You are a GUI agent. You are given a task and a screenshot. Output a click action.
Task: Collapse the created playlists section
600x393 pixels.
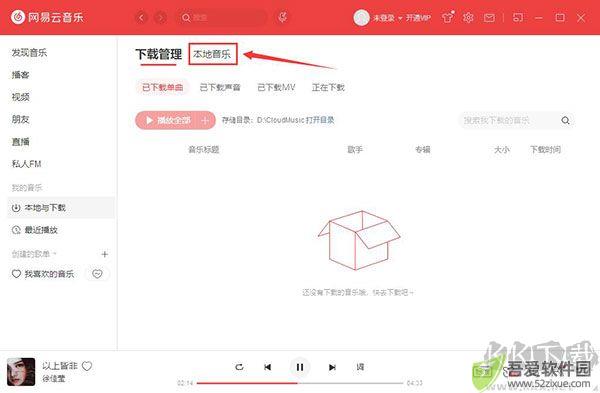click(34, 254)
